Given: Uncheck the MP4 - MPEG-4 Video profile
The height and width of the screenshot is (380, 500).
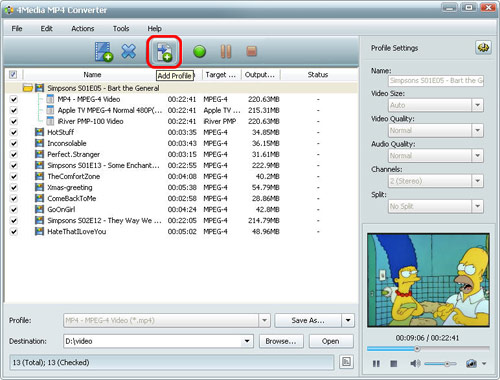Looking at the screenshot, I should [x=14, y=99].
